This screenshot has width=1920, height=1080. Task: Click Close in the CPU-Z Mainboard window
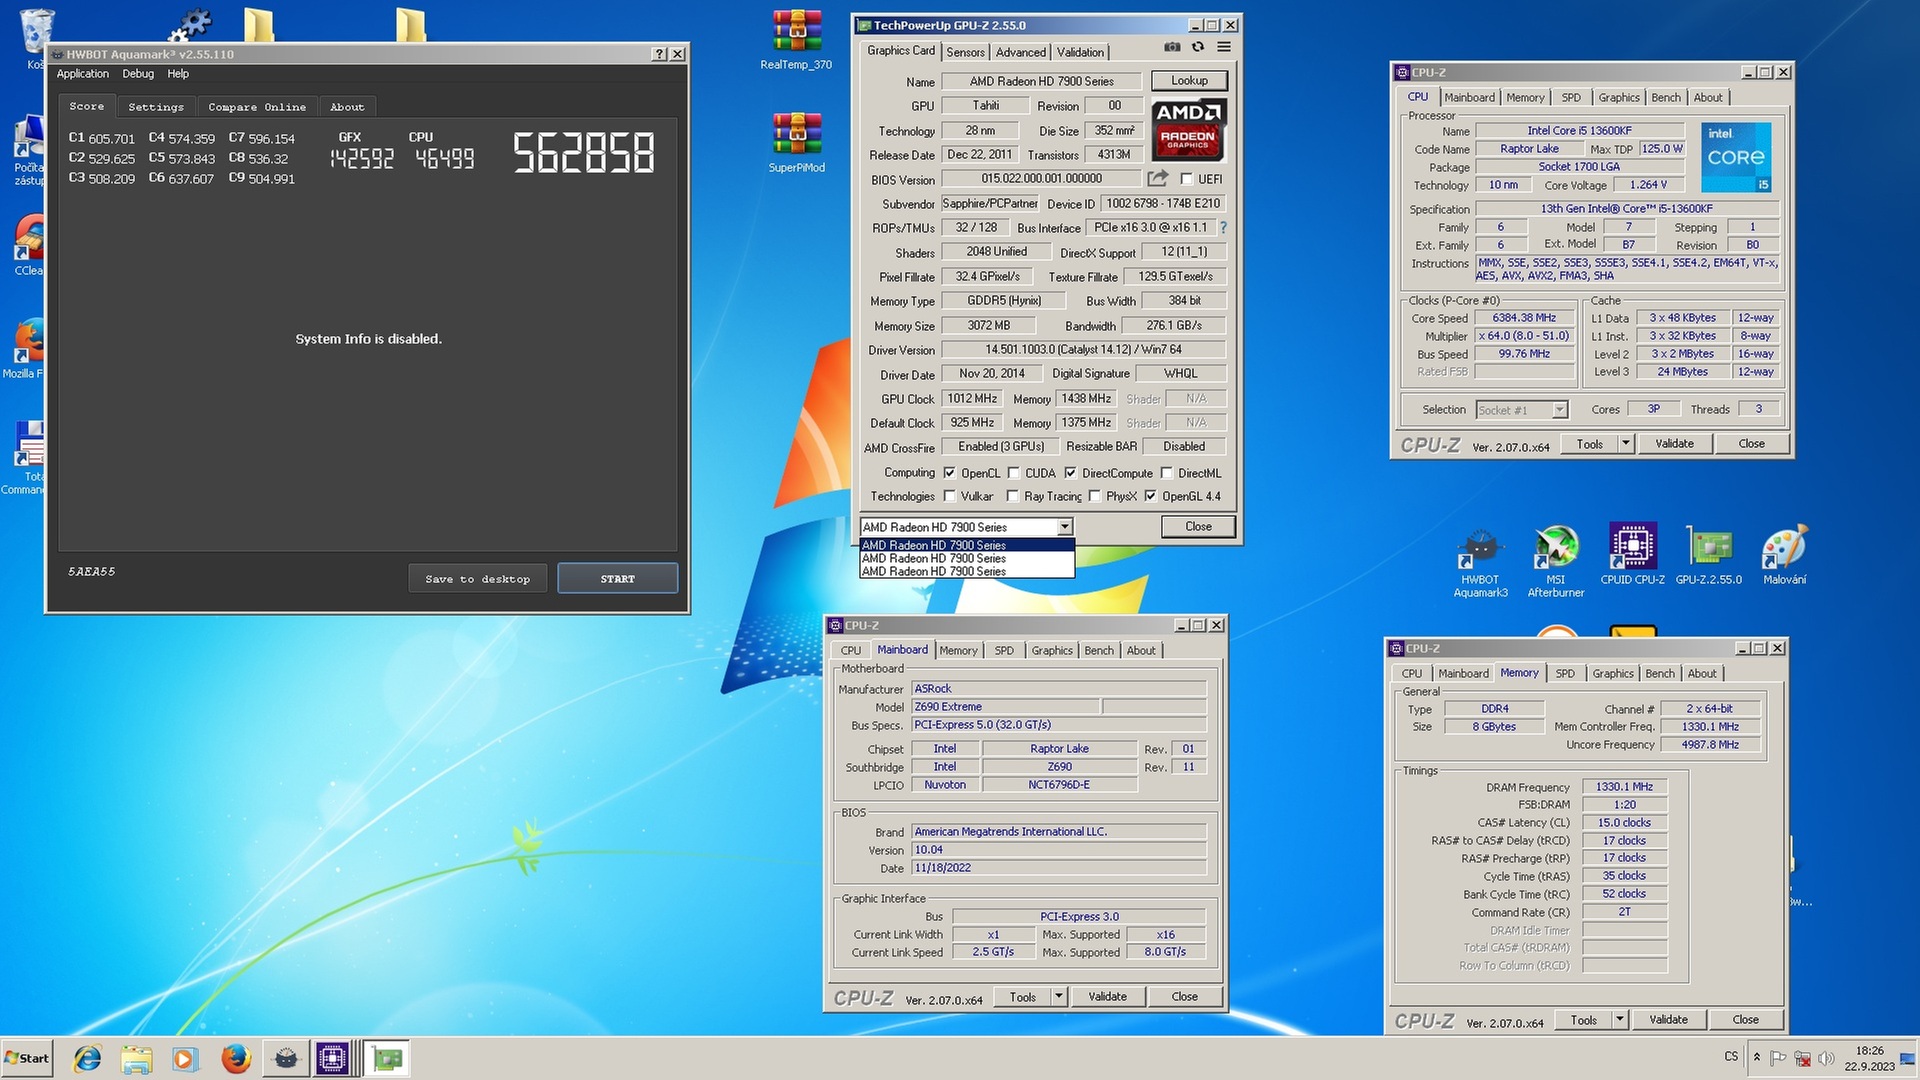click(x=1184, y=996)
